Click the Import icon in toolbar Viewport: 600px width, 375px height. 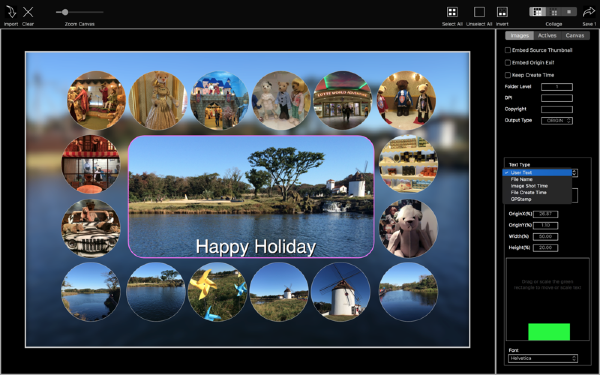11,12
